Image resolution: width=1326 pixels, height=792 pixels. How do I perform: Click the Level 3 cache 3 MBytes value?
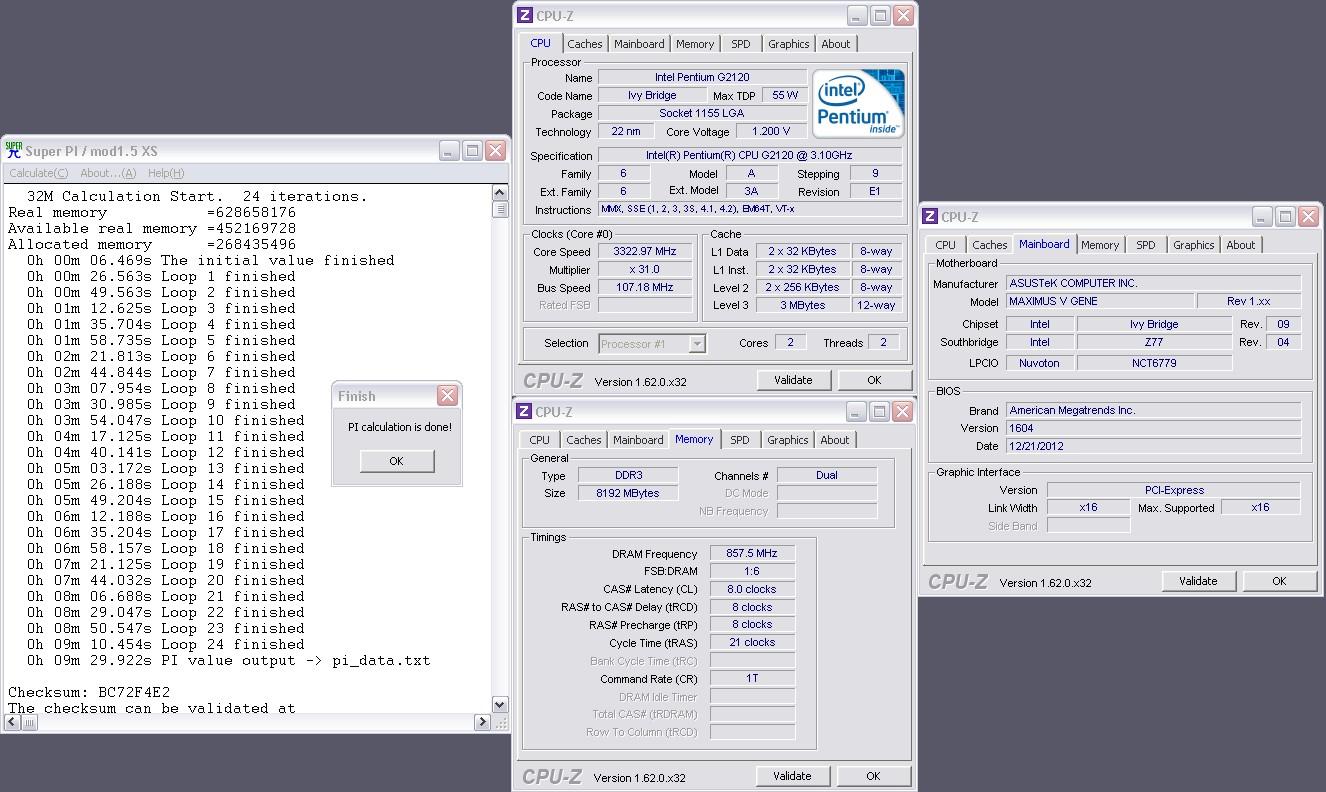[802, 306]
